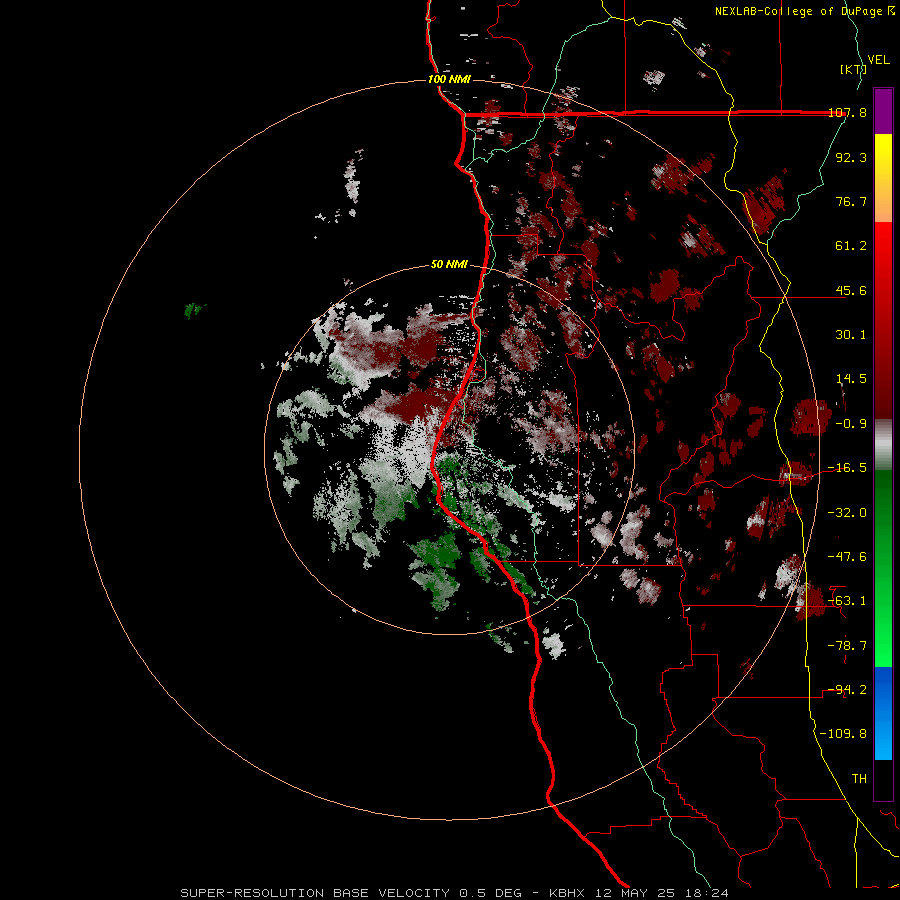This screenshot has width=900, height=900.
Task: Pick the gray segment of the color bar
Action: coord(883,445)
